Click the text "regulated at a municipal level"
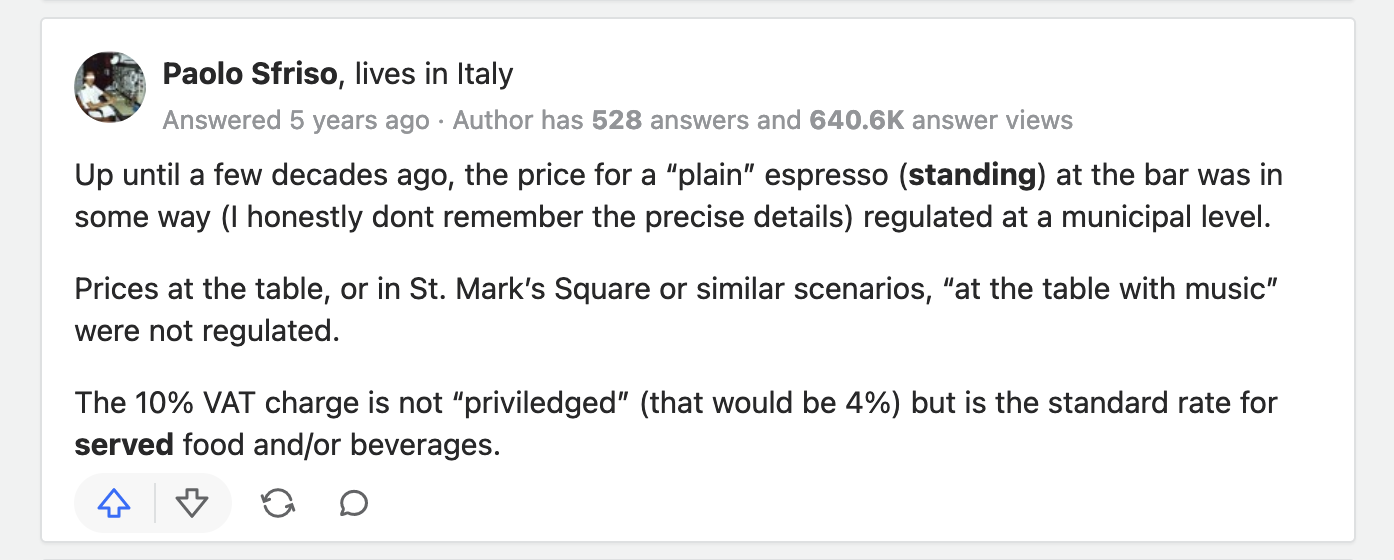 click(x=1066, y=216)
